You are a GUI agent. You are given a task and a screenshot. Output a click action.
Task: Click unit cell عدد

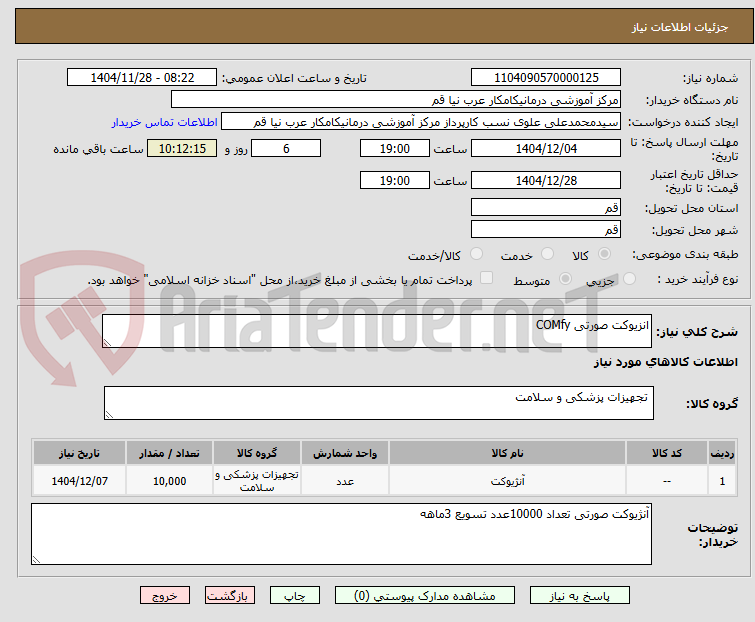345,480
